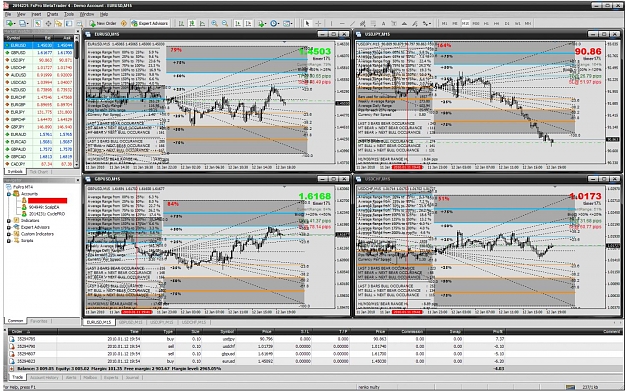Select the Fibonacci retracement tool
This screenshot has height=392, width=625.
point(373,24)
